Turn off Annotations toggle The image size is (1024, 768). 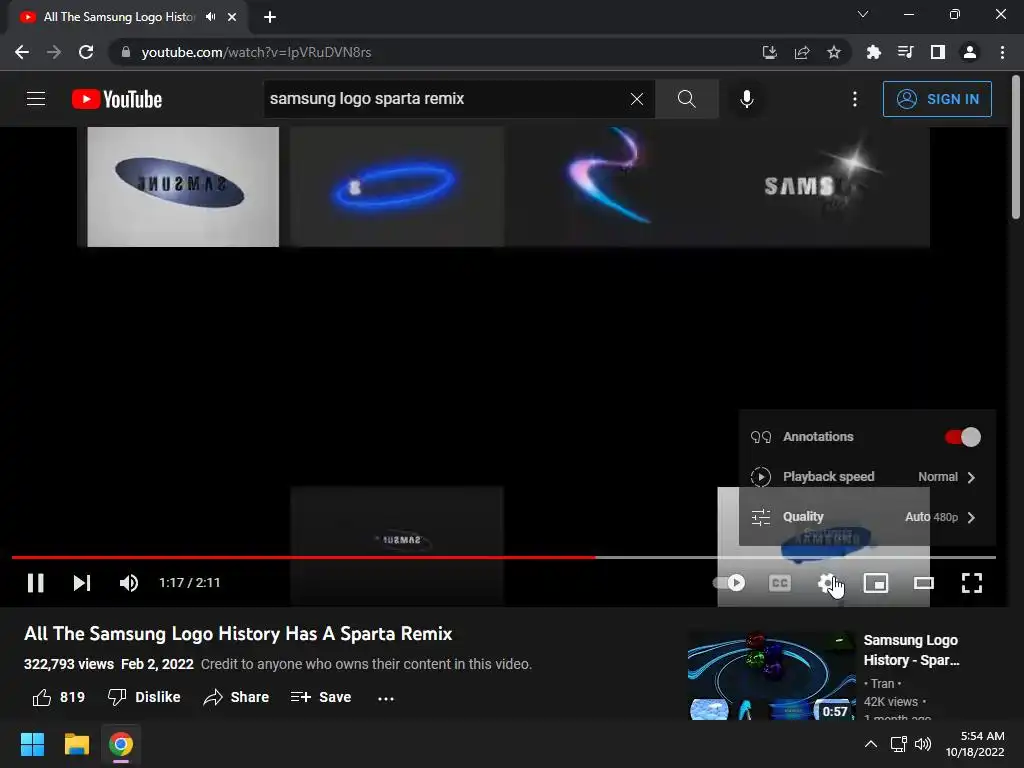coord(963,437)
